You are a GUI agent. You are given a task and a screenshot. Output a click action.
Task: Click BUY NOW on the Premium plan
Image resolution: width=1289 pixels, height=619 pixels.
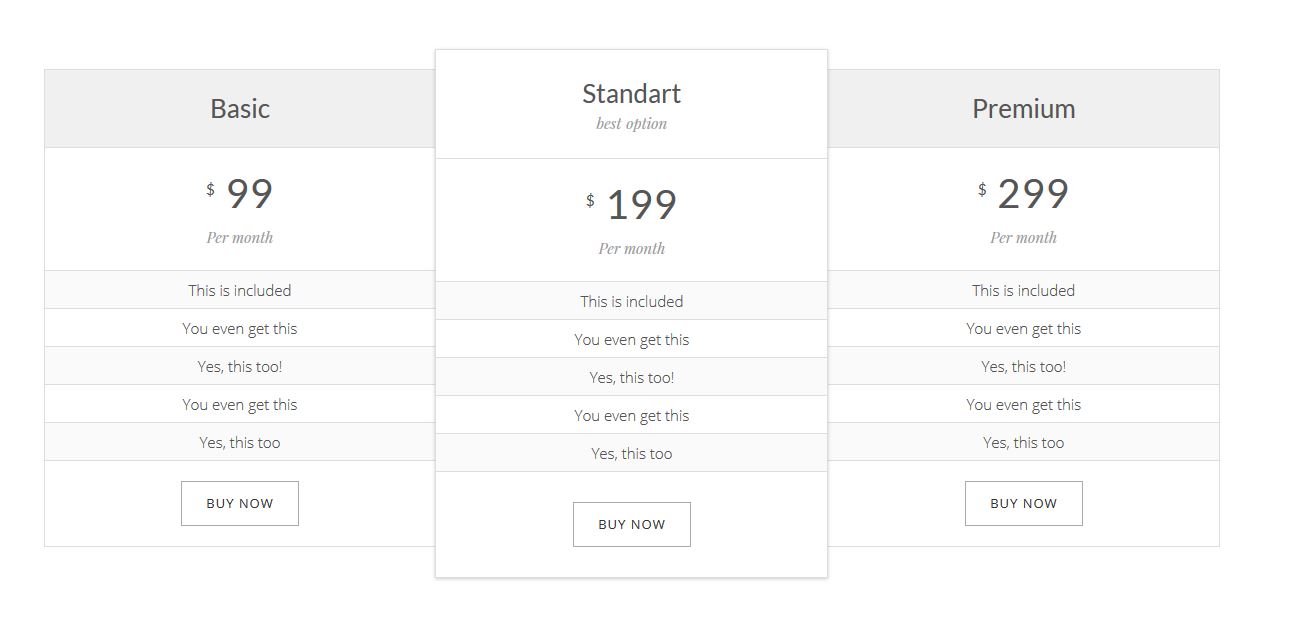pyautogui.click(x=1023, y=503)
